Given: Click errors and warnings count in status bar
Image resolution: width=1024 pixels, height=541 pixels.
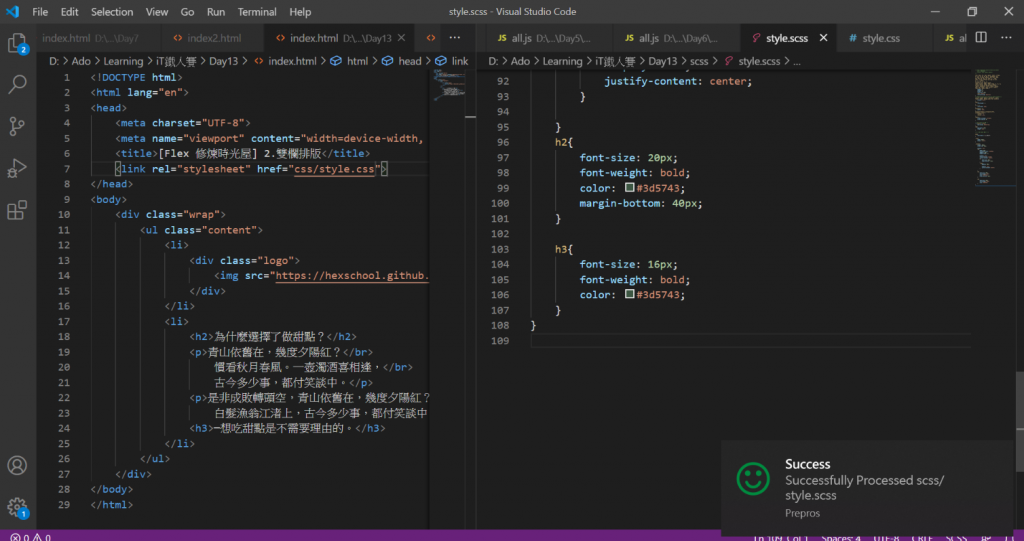Looking at the screenshot, I should [30, 537].
